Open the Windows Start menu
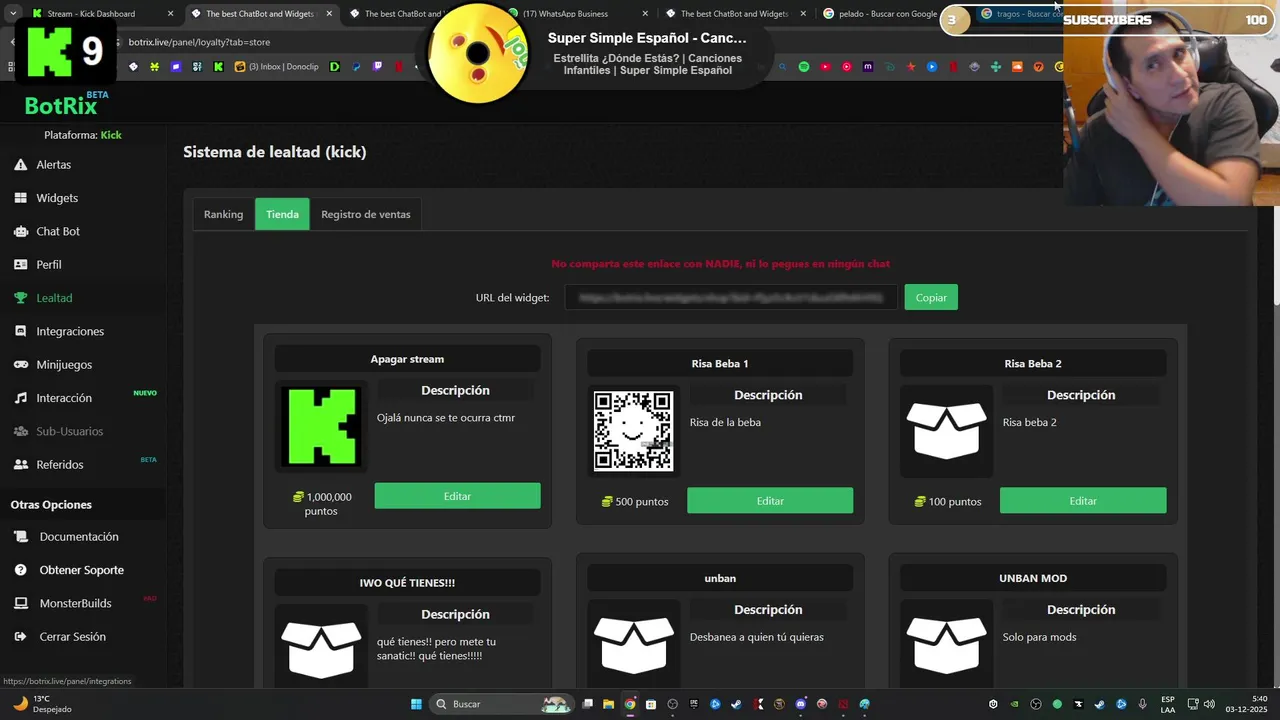Screen dimensions: 1280x720 [416, 704]
